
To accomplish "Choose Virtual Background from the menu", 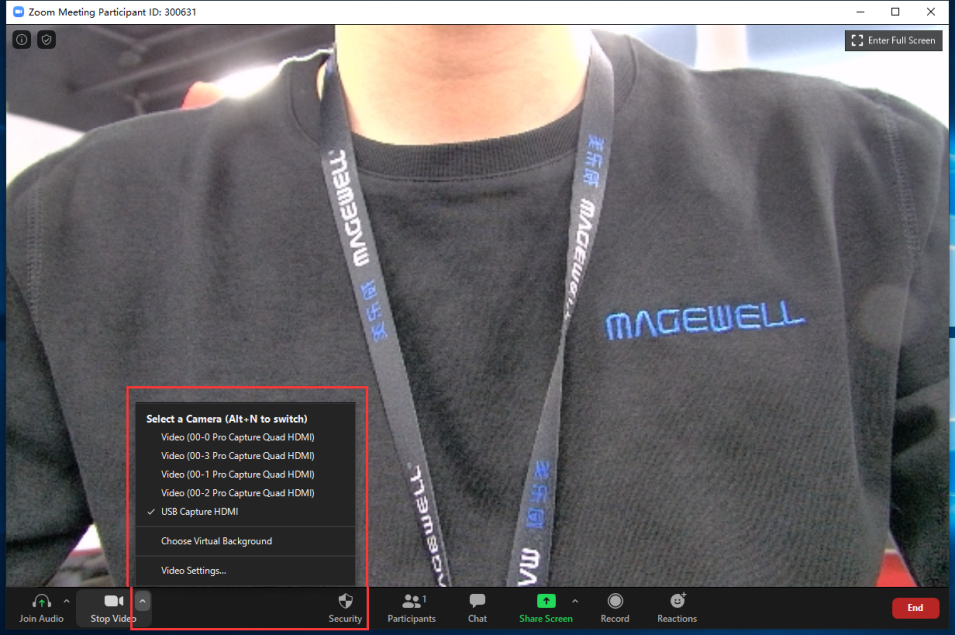I will [245, 541].
